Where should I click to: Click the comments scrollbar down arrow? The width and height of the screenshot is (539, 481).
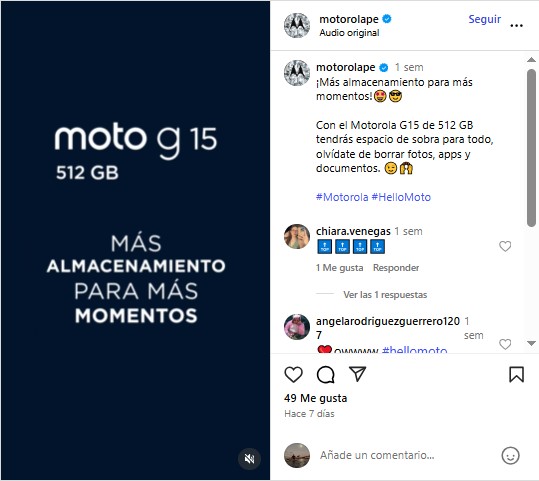531,343
